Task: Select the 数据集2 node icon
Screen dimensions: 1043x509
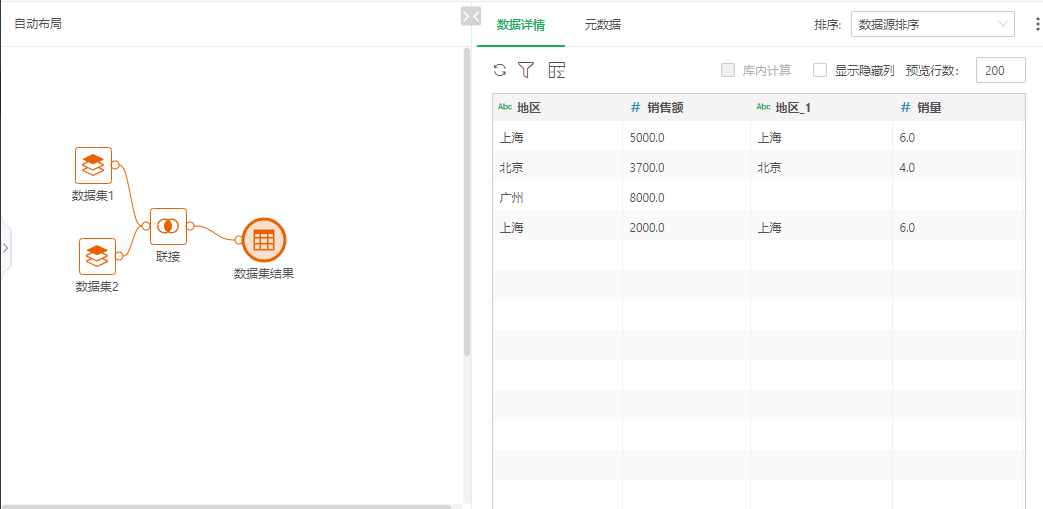Action: tap(97, 256)
